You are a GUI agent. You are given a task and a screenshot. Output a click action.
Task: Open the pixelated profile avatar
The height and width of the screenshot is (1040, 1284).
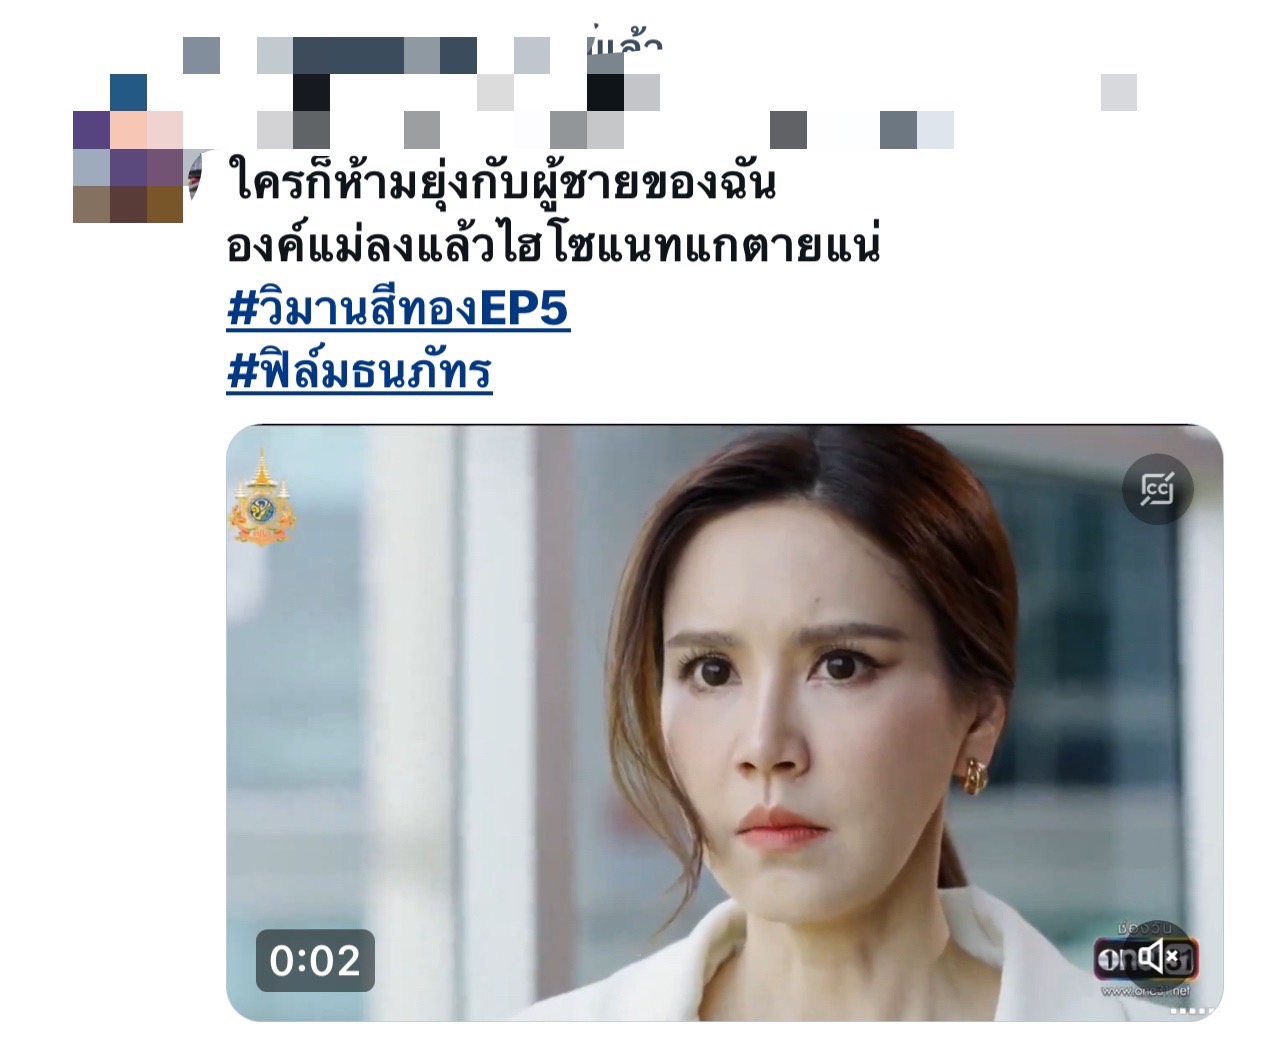click(128, 148)
